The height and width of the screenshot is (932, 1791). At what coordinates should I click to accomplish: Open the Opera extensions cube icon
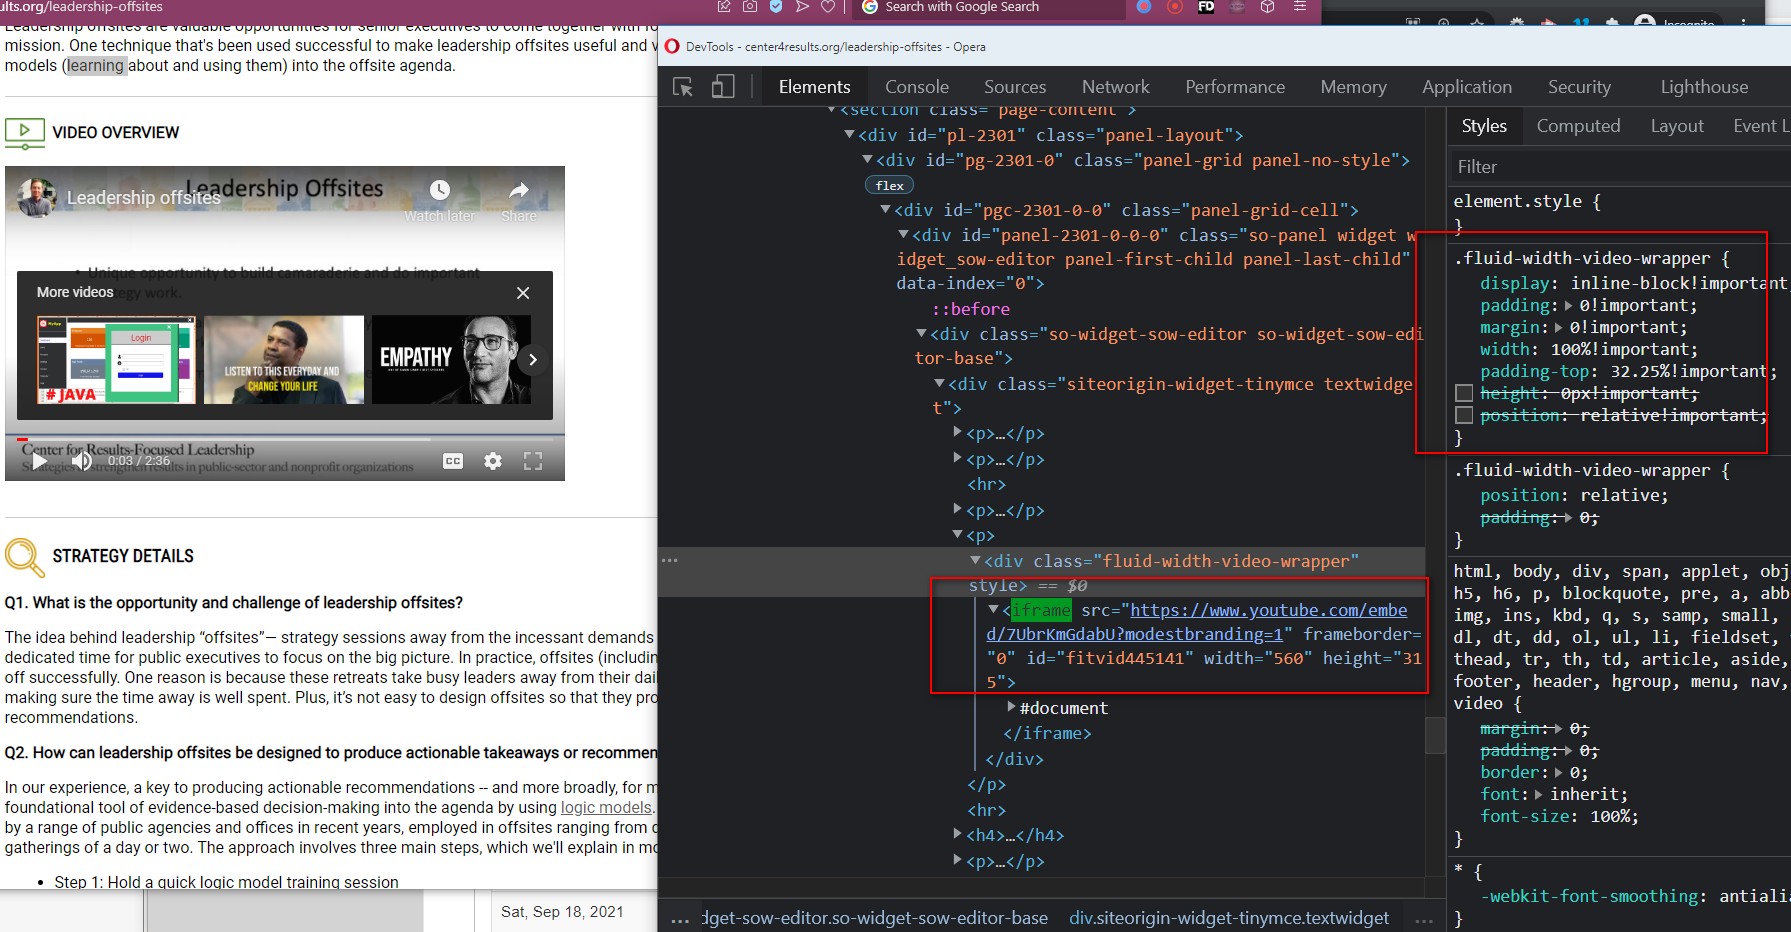tap(1268, 7)
